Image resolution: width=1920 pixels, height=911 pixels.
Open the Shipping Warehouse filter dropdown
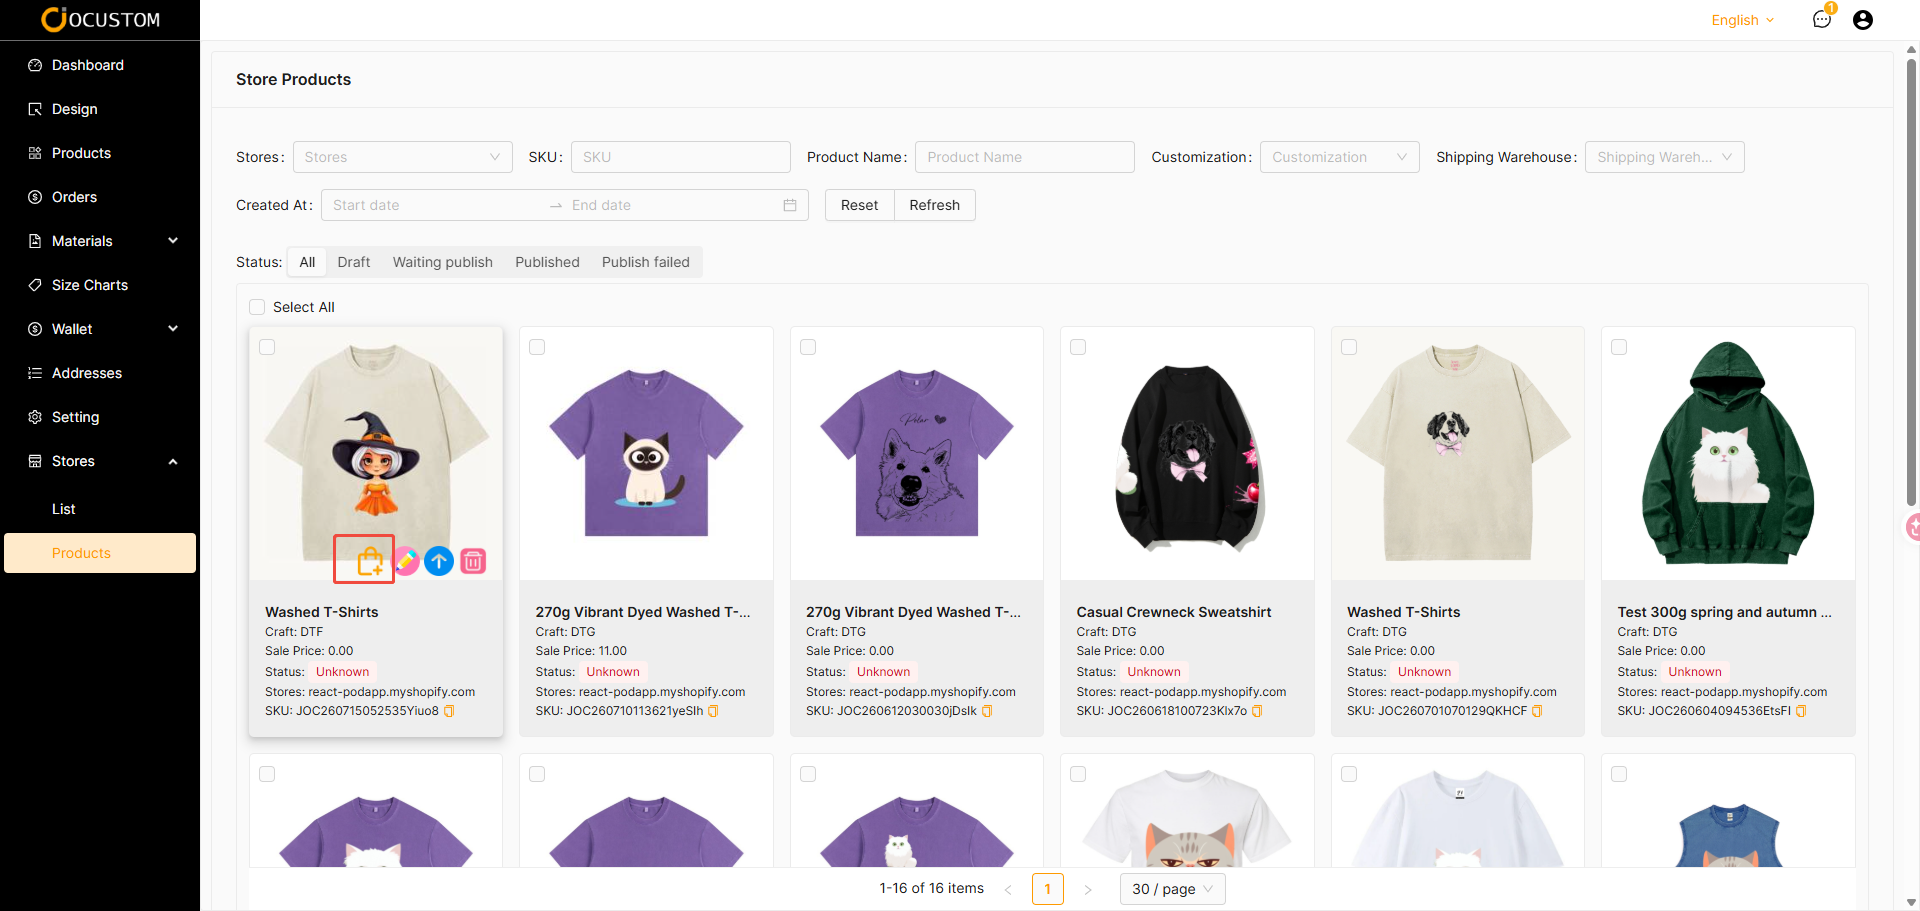(x=1665, y=157)
